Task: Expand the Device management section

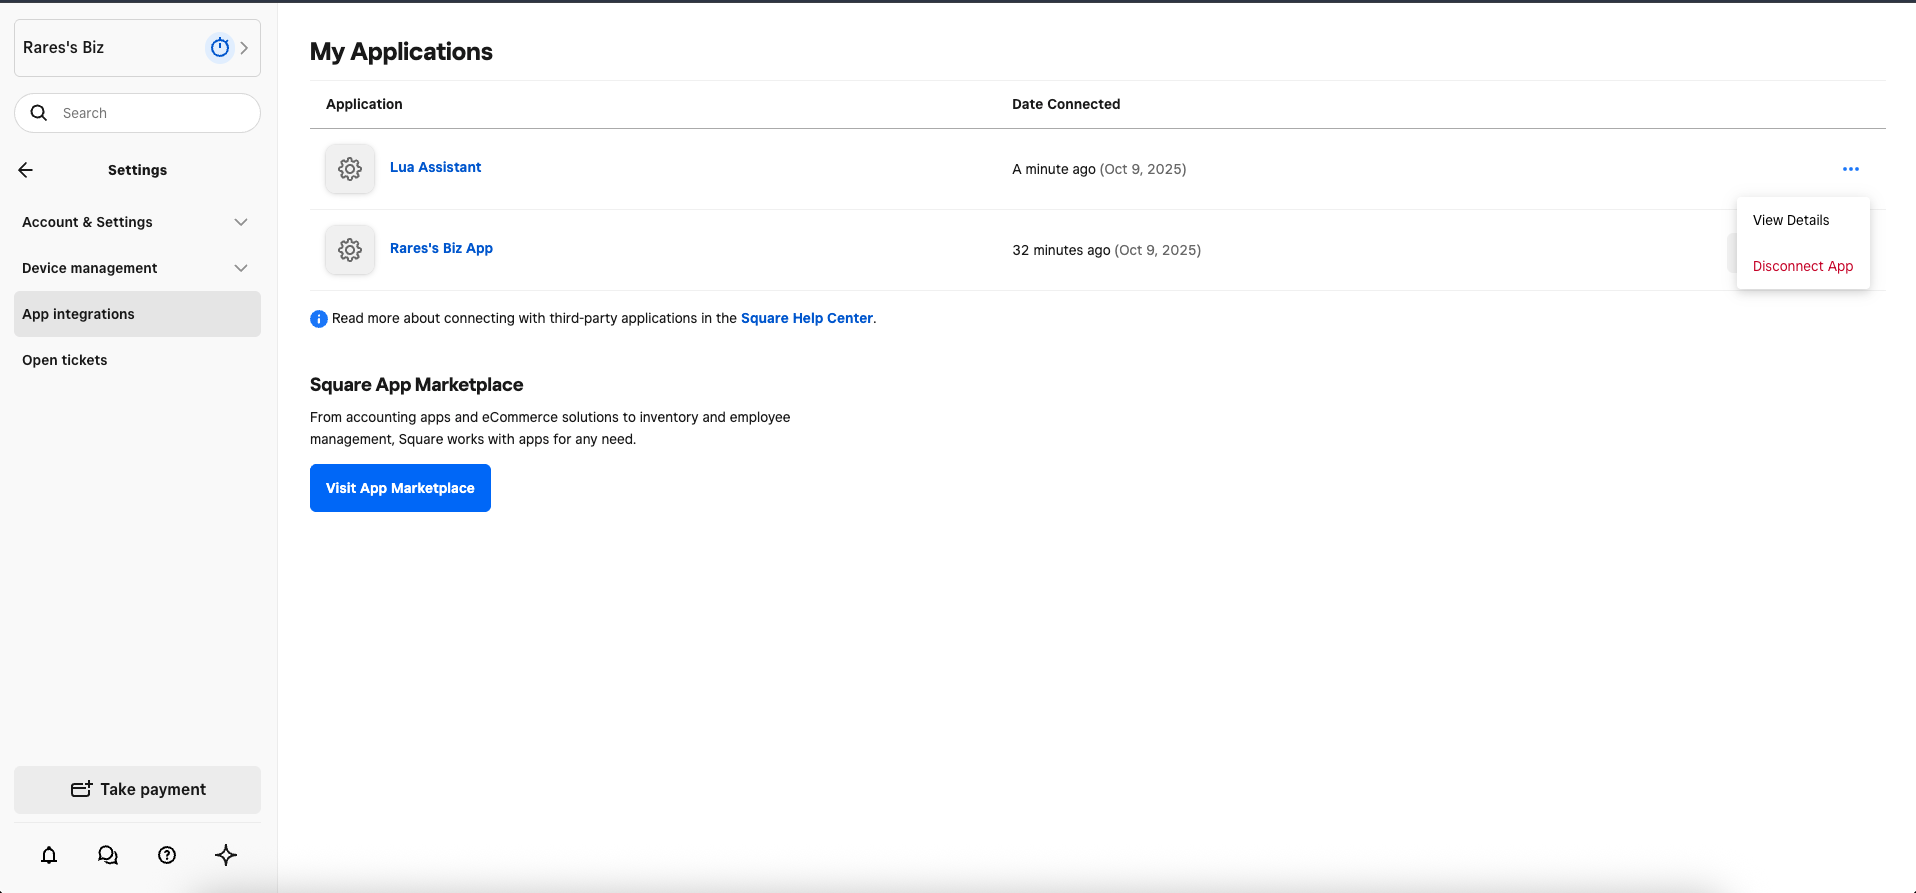Action: point(137,268)
